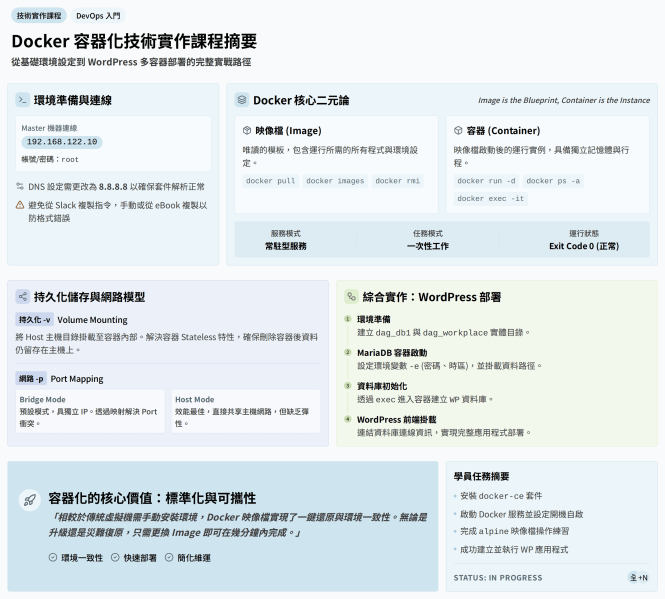Click the 持久化 -v label badge
Viewport: 665px width, 599px height.
(34, 319)
